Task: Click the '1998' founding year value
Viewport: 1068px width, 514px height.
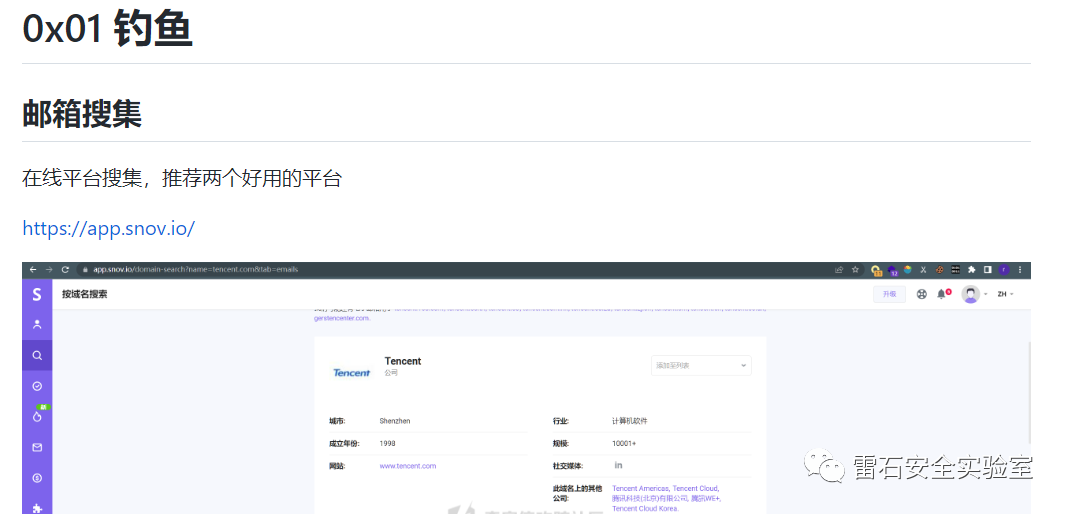Action: [x=388, y=443]
